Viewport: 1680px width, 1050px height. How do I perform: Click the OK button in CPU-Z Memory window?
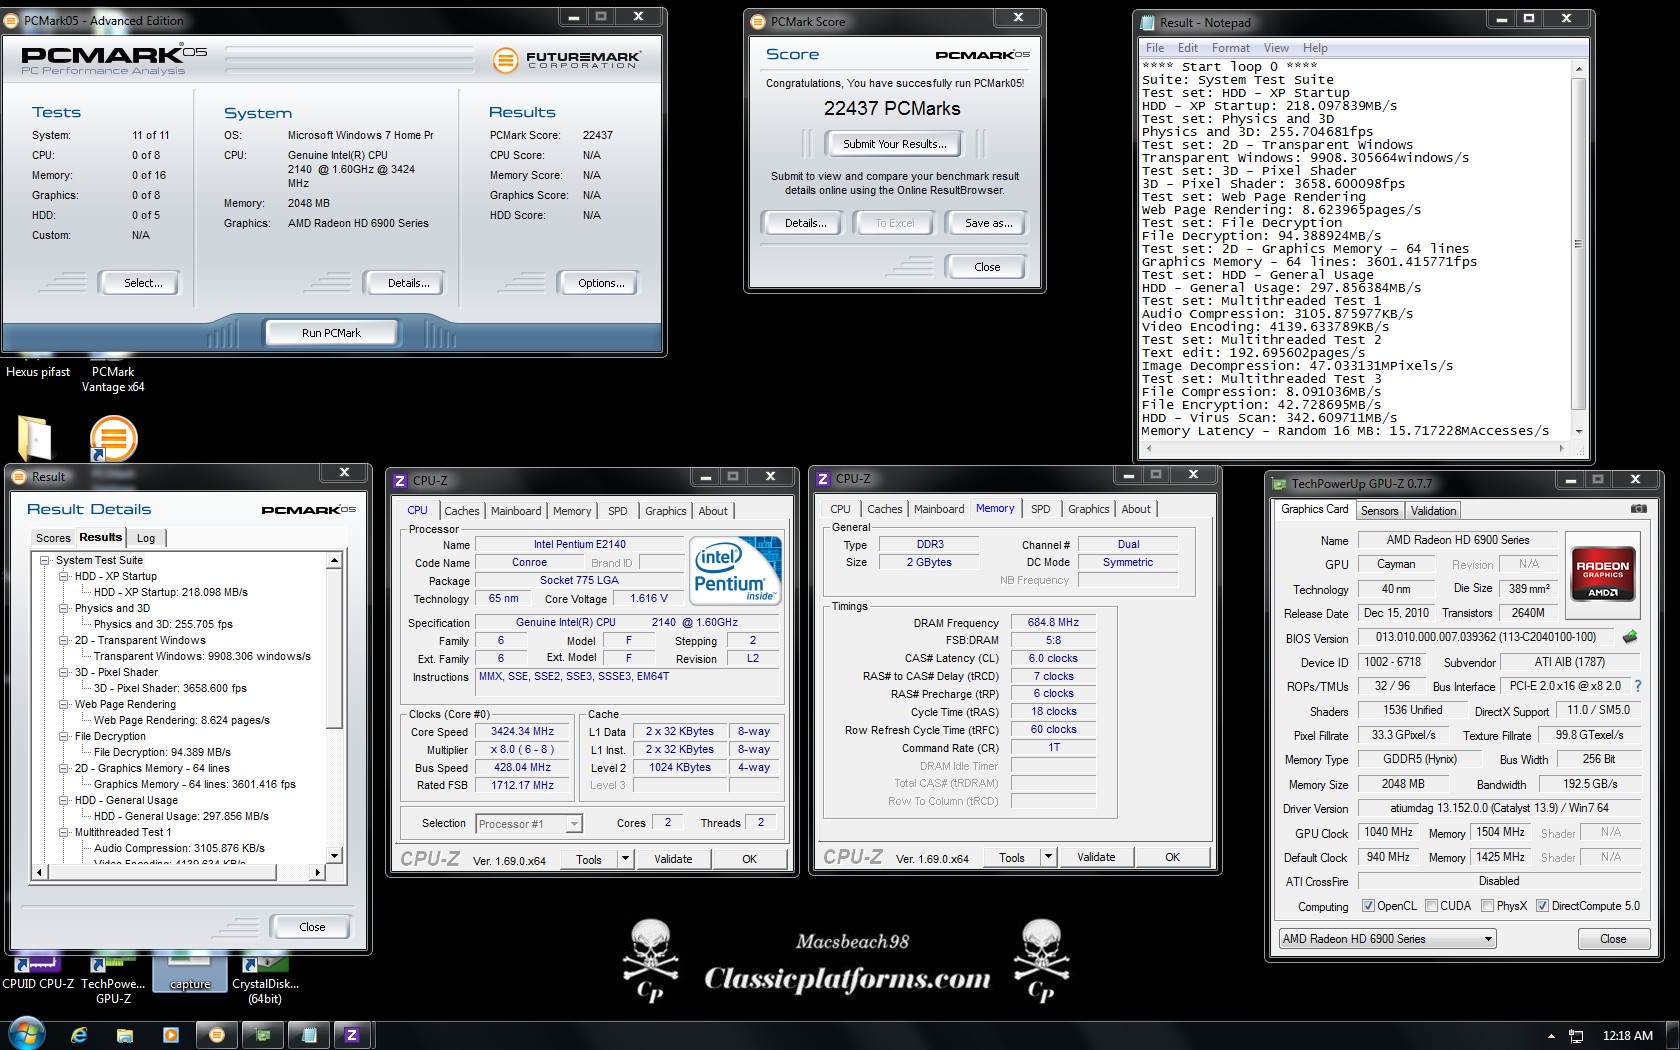1172,857
